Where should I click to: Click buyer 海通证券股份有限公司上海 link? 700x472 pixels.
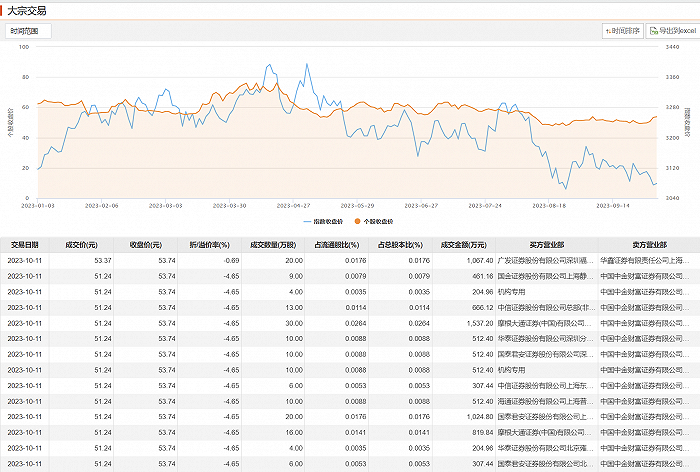tap(545, 402)
